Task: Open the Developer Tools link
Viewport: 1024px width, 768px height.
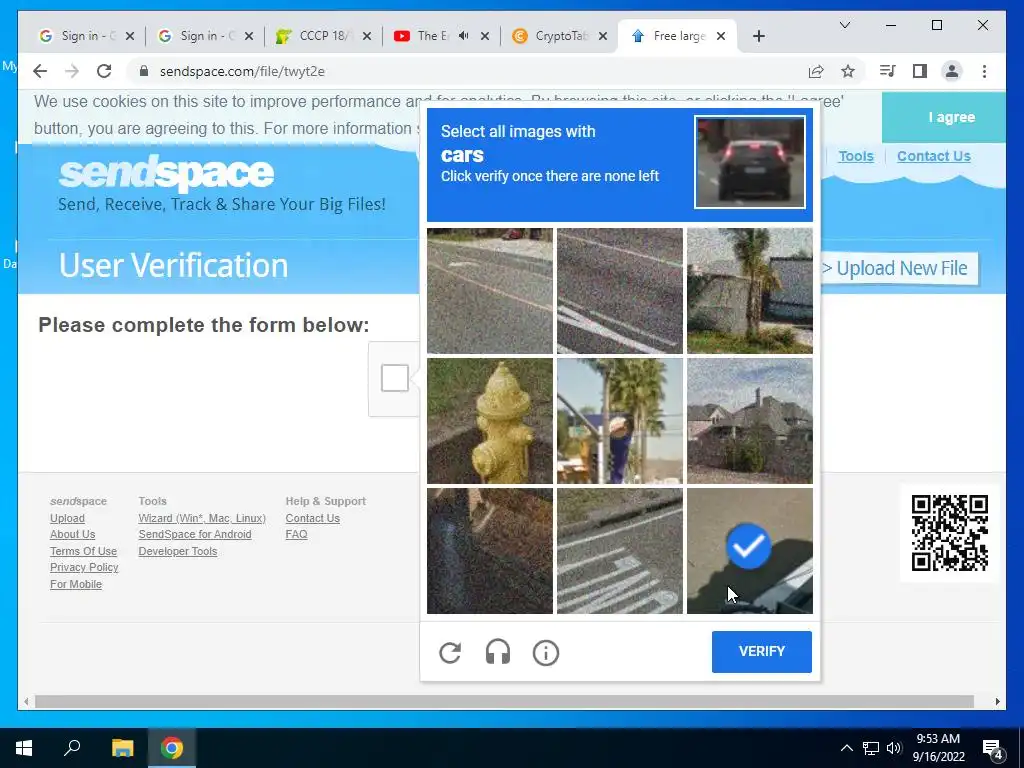Action: pos(178,551)
